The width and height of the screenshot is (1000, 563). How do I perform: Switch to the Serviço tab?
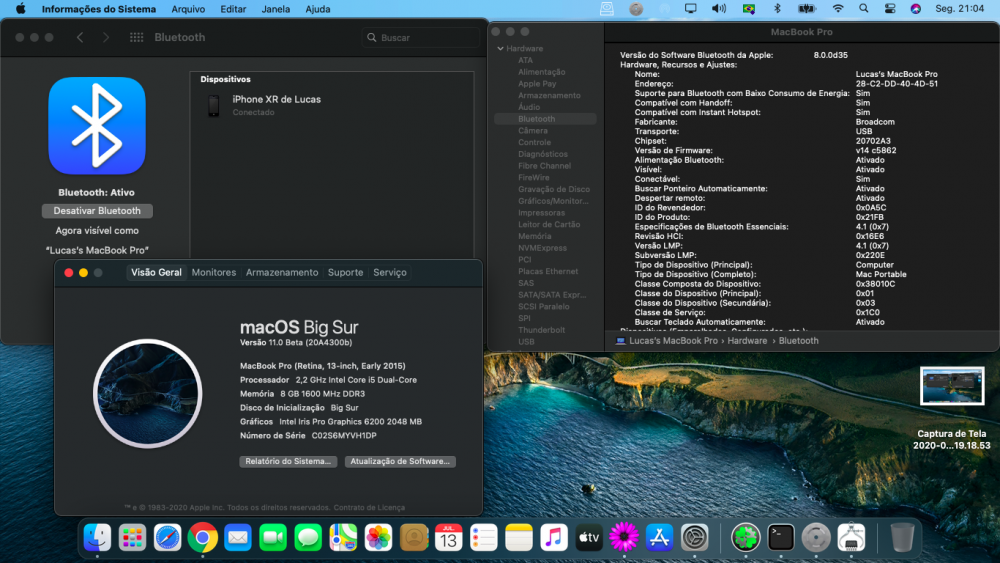[x=390, y=272]
